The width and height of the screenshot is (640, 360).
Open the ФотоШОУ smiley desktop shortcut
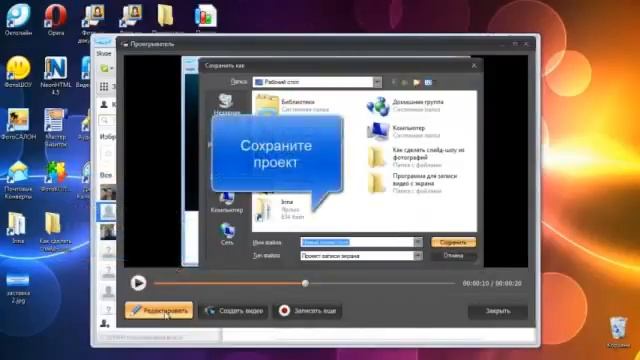click(x=18, y=72)
